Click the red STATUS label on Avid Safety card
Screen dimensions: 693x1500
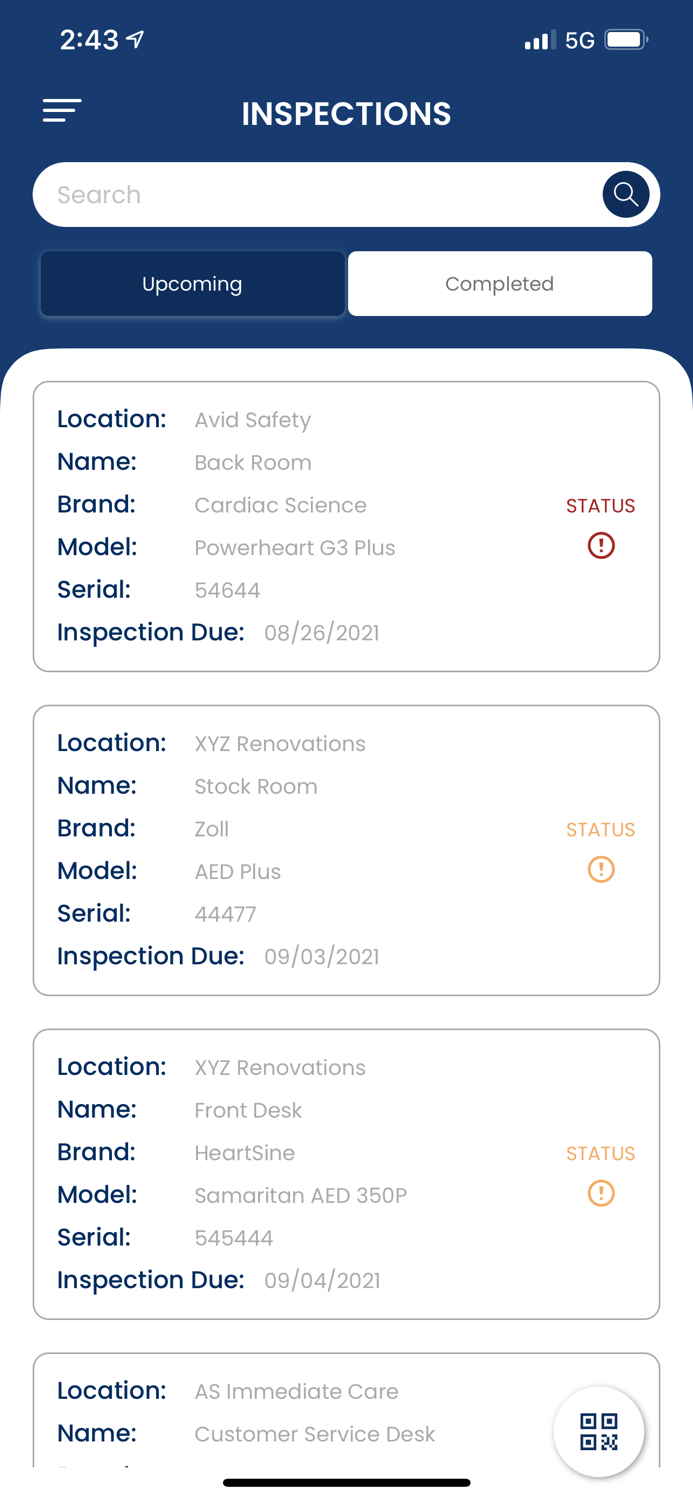pyautogui.click(x=601, y=506)
